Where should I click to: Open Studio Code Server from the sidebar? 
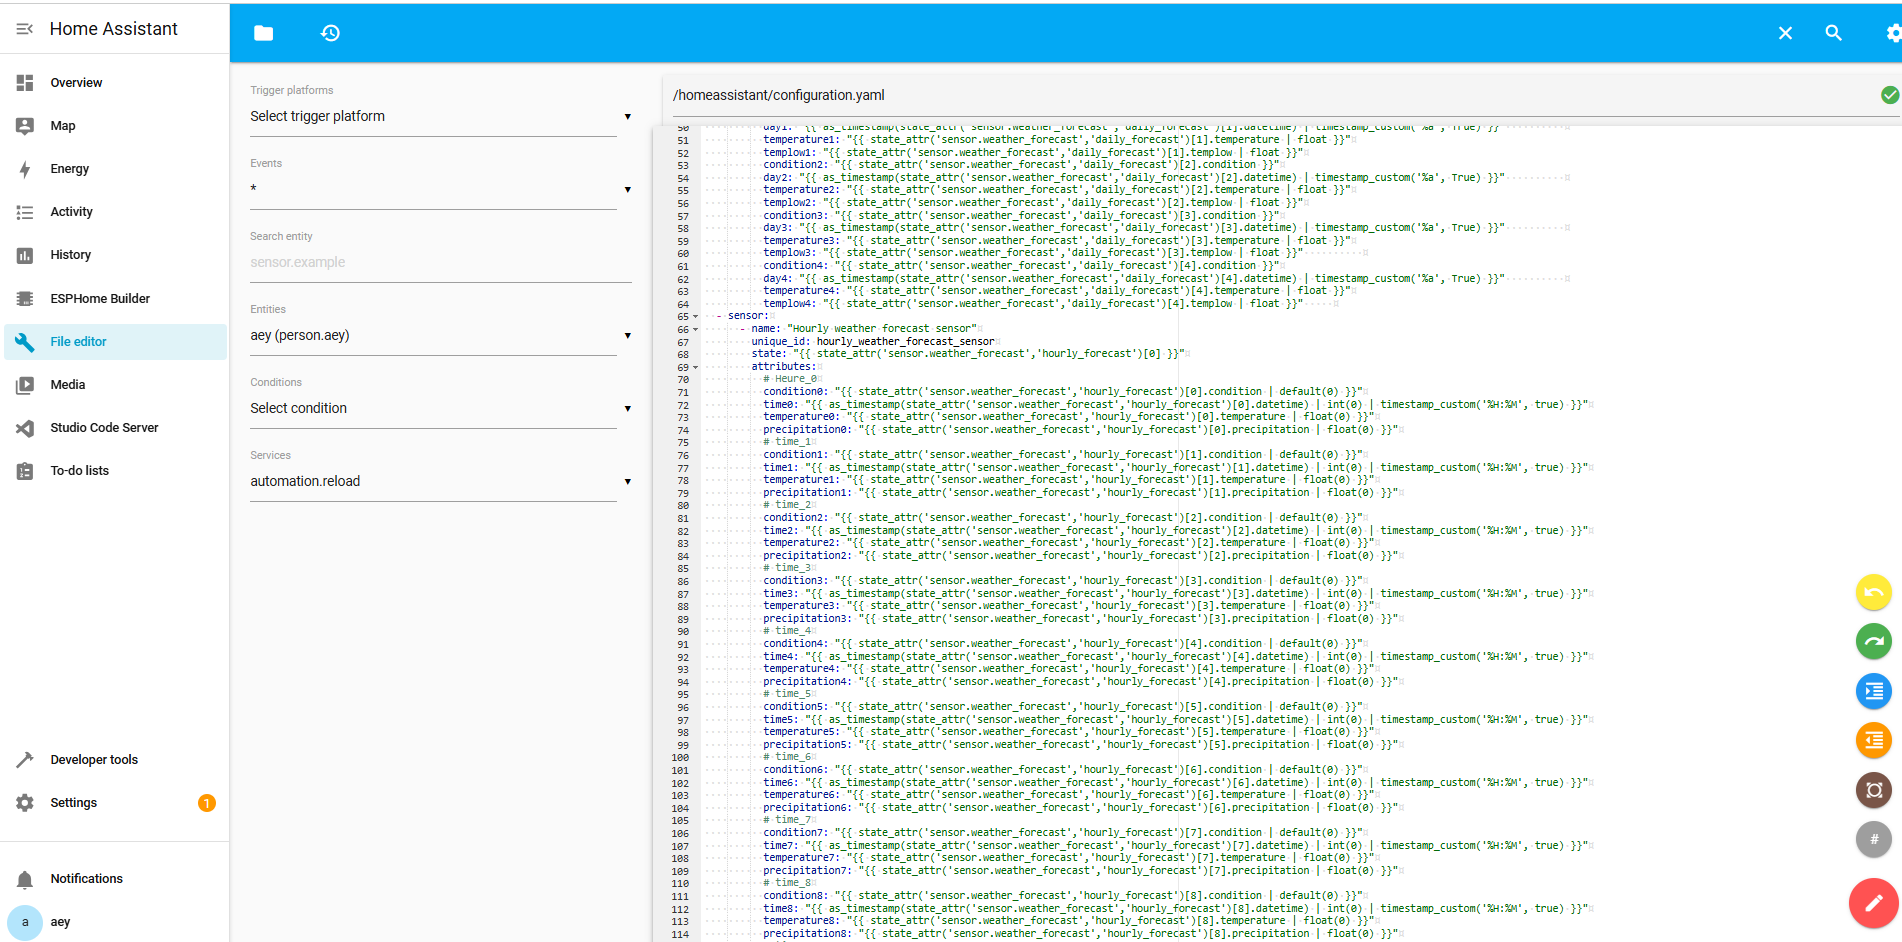coord(104,428)
